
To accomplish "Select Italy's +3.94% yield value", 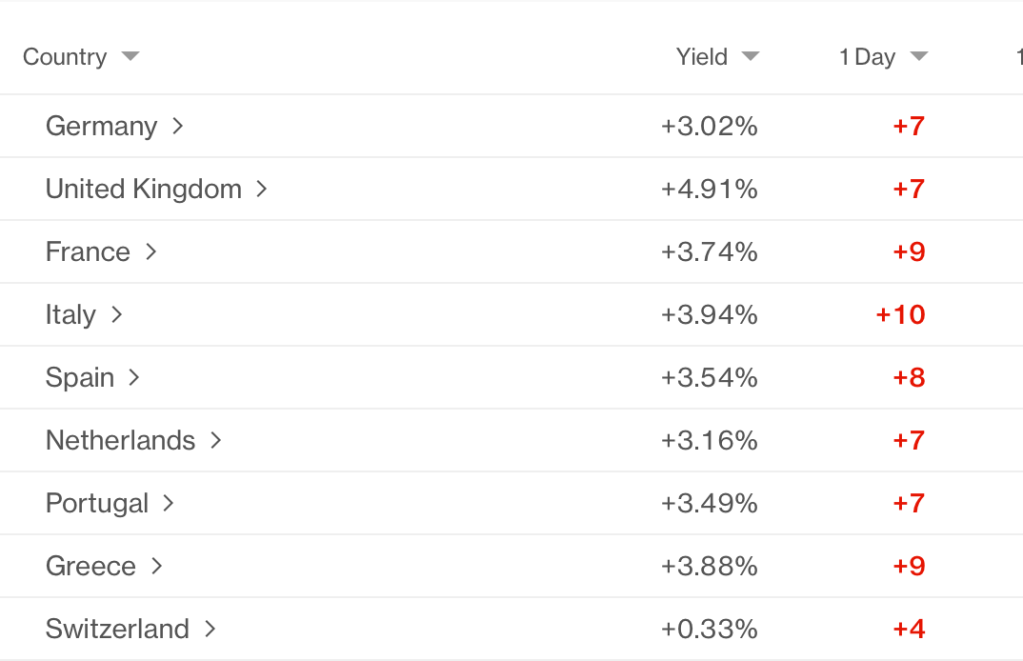I will point(709,315).
